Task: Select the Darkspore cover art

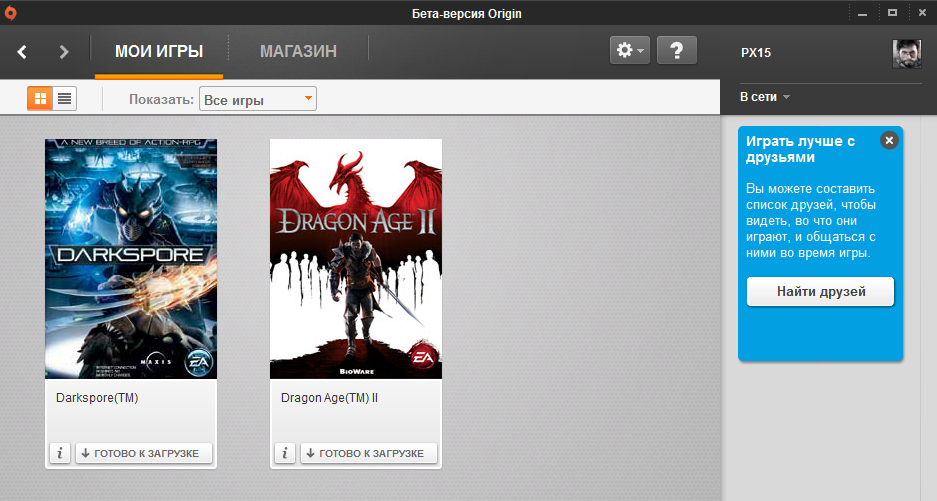Action: click(131, 259)
